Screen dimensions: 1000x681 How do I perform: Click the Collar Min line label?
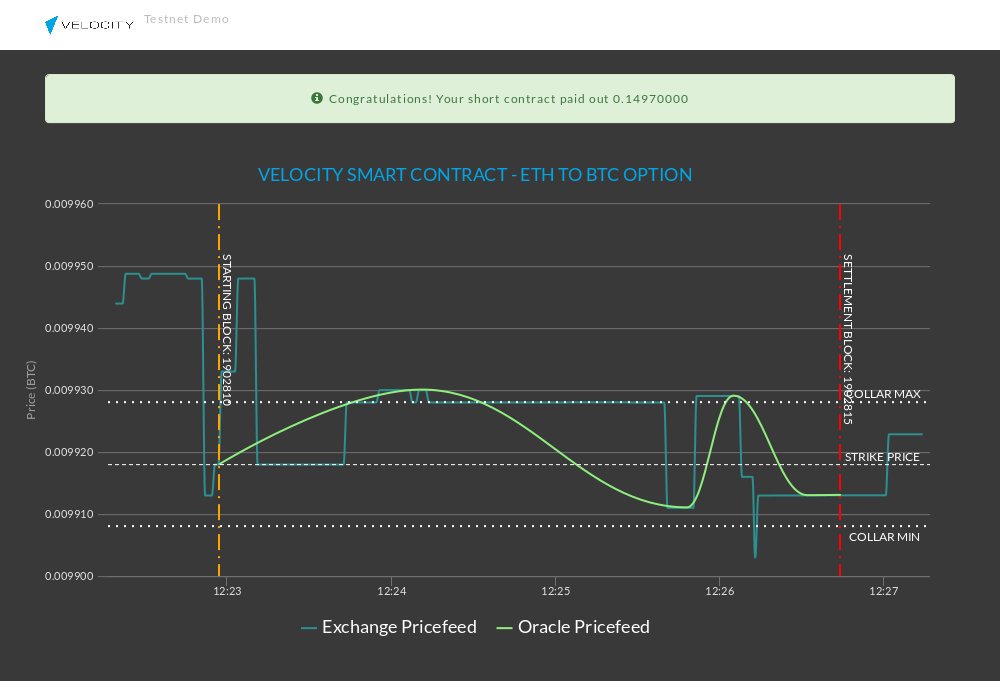[x=884, y=537]
